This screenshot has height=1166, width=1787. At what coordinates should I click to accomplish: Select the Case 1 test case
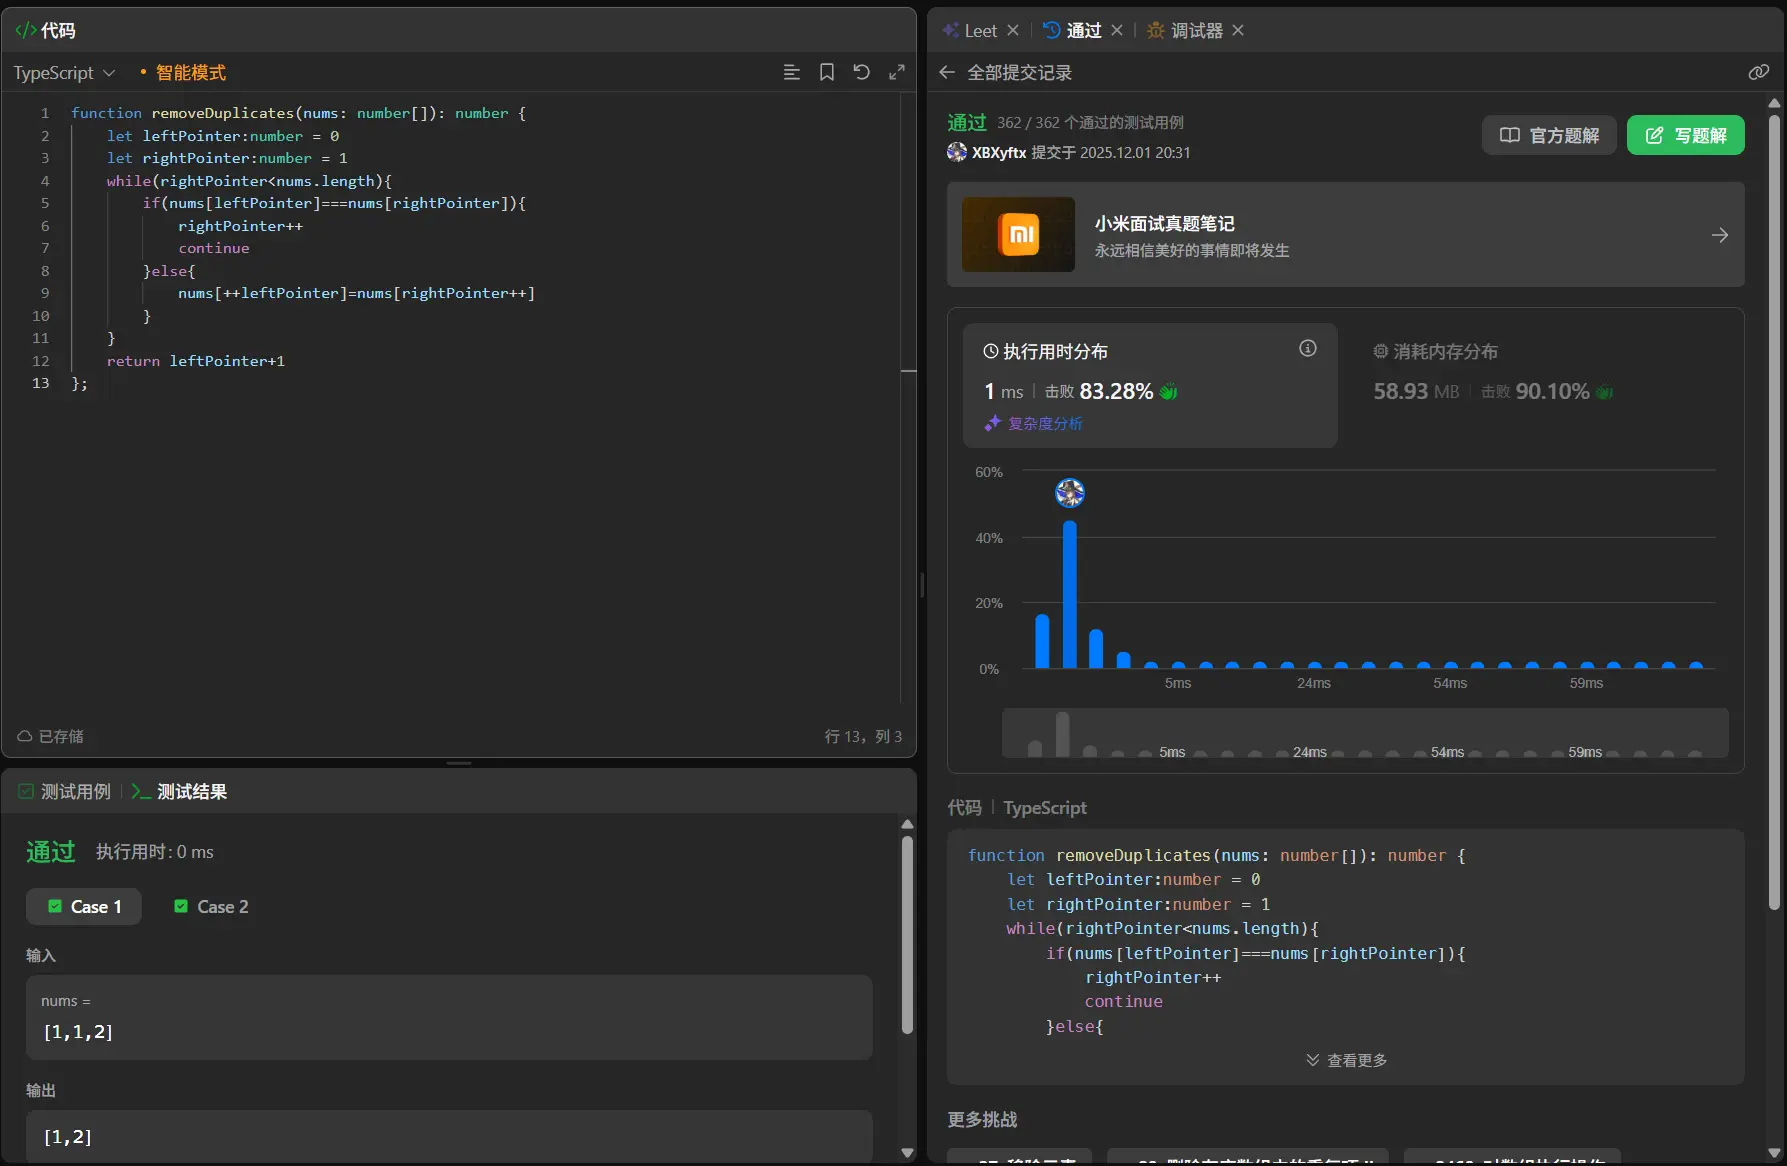coord(84,906)
